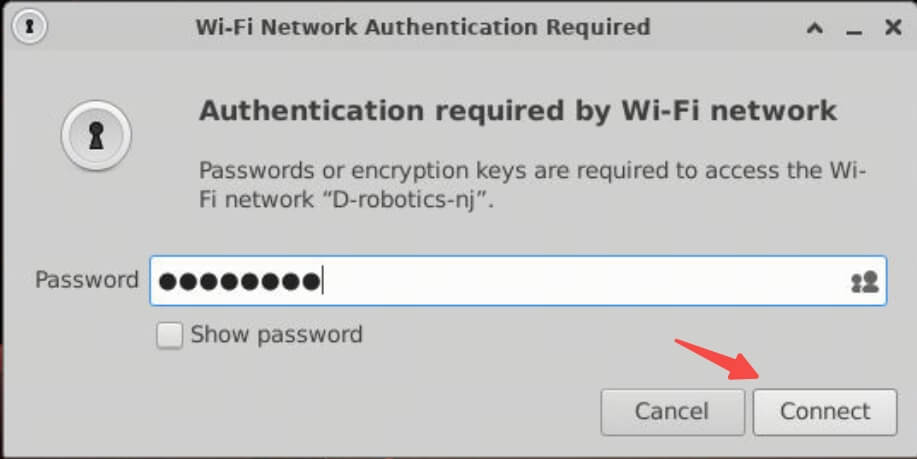Open password storage options icon in field
This screenshot has height=459, width=917.
coord(864,282)
